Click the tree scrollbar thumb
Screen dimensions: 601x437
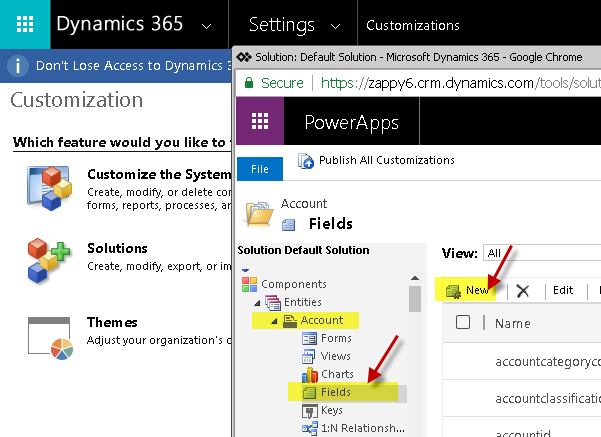pyautogui.click(x=415, y=299)
